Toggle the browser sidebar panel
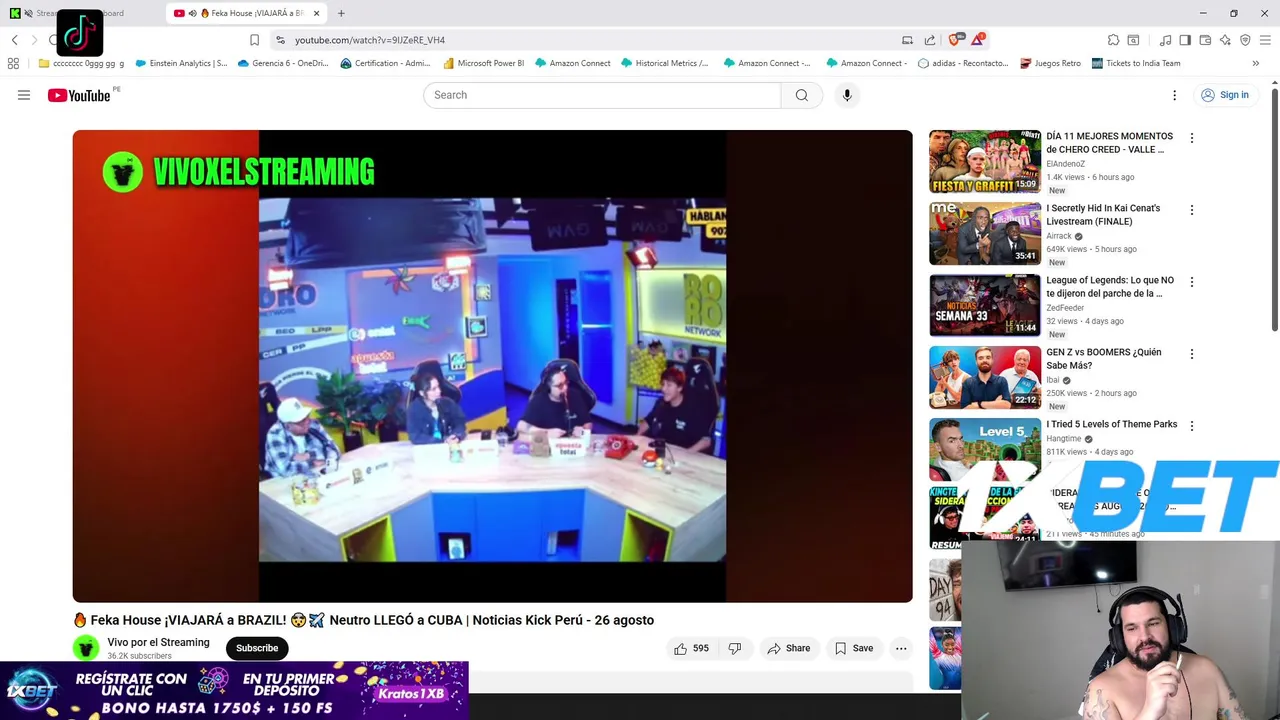1280x720 pixels. (1185, 40)
